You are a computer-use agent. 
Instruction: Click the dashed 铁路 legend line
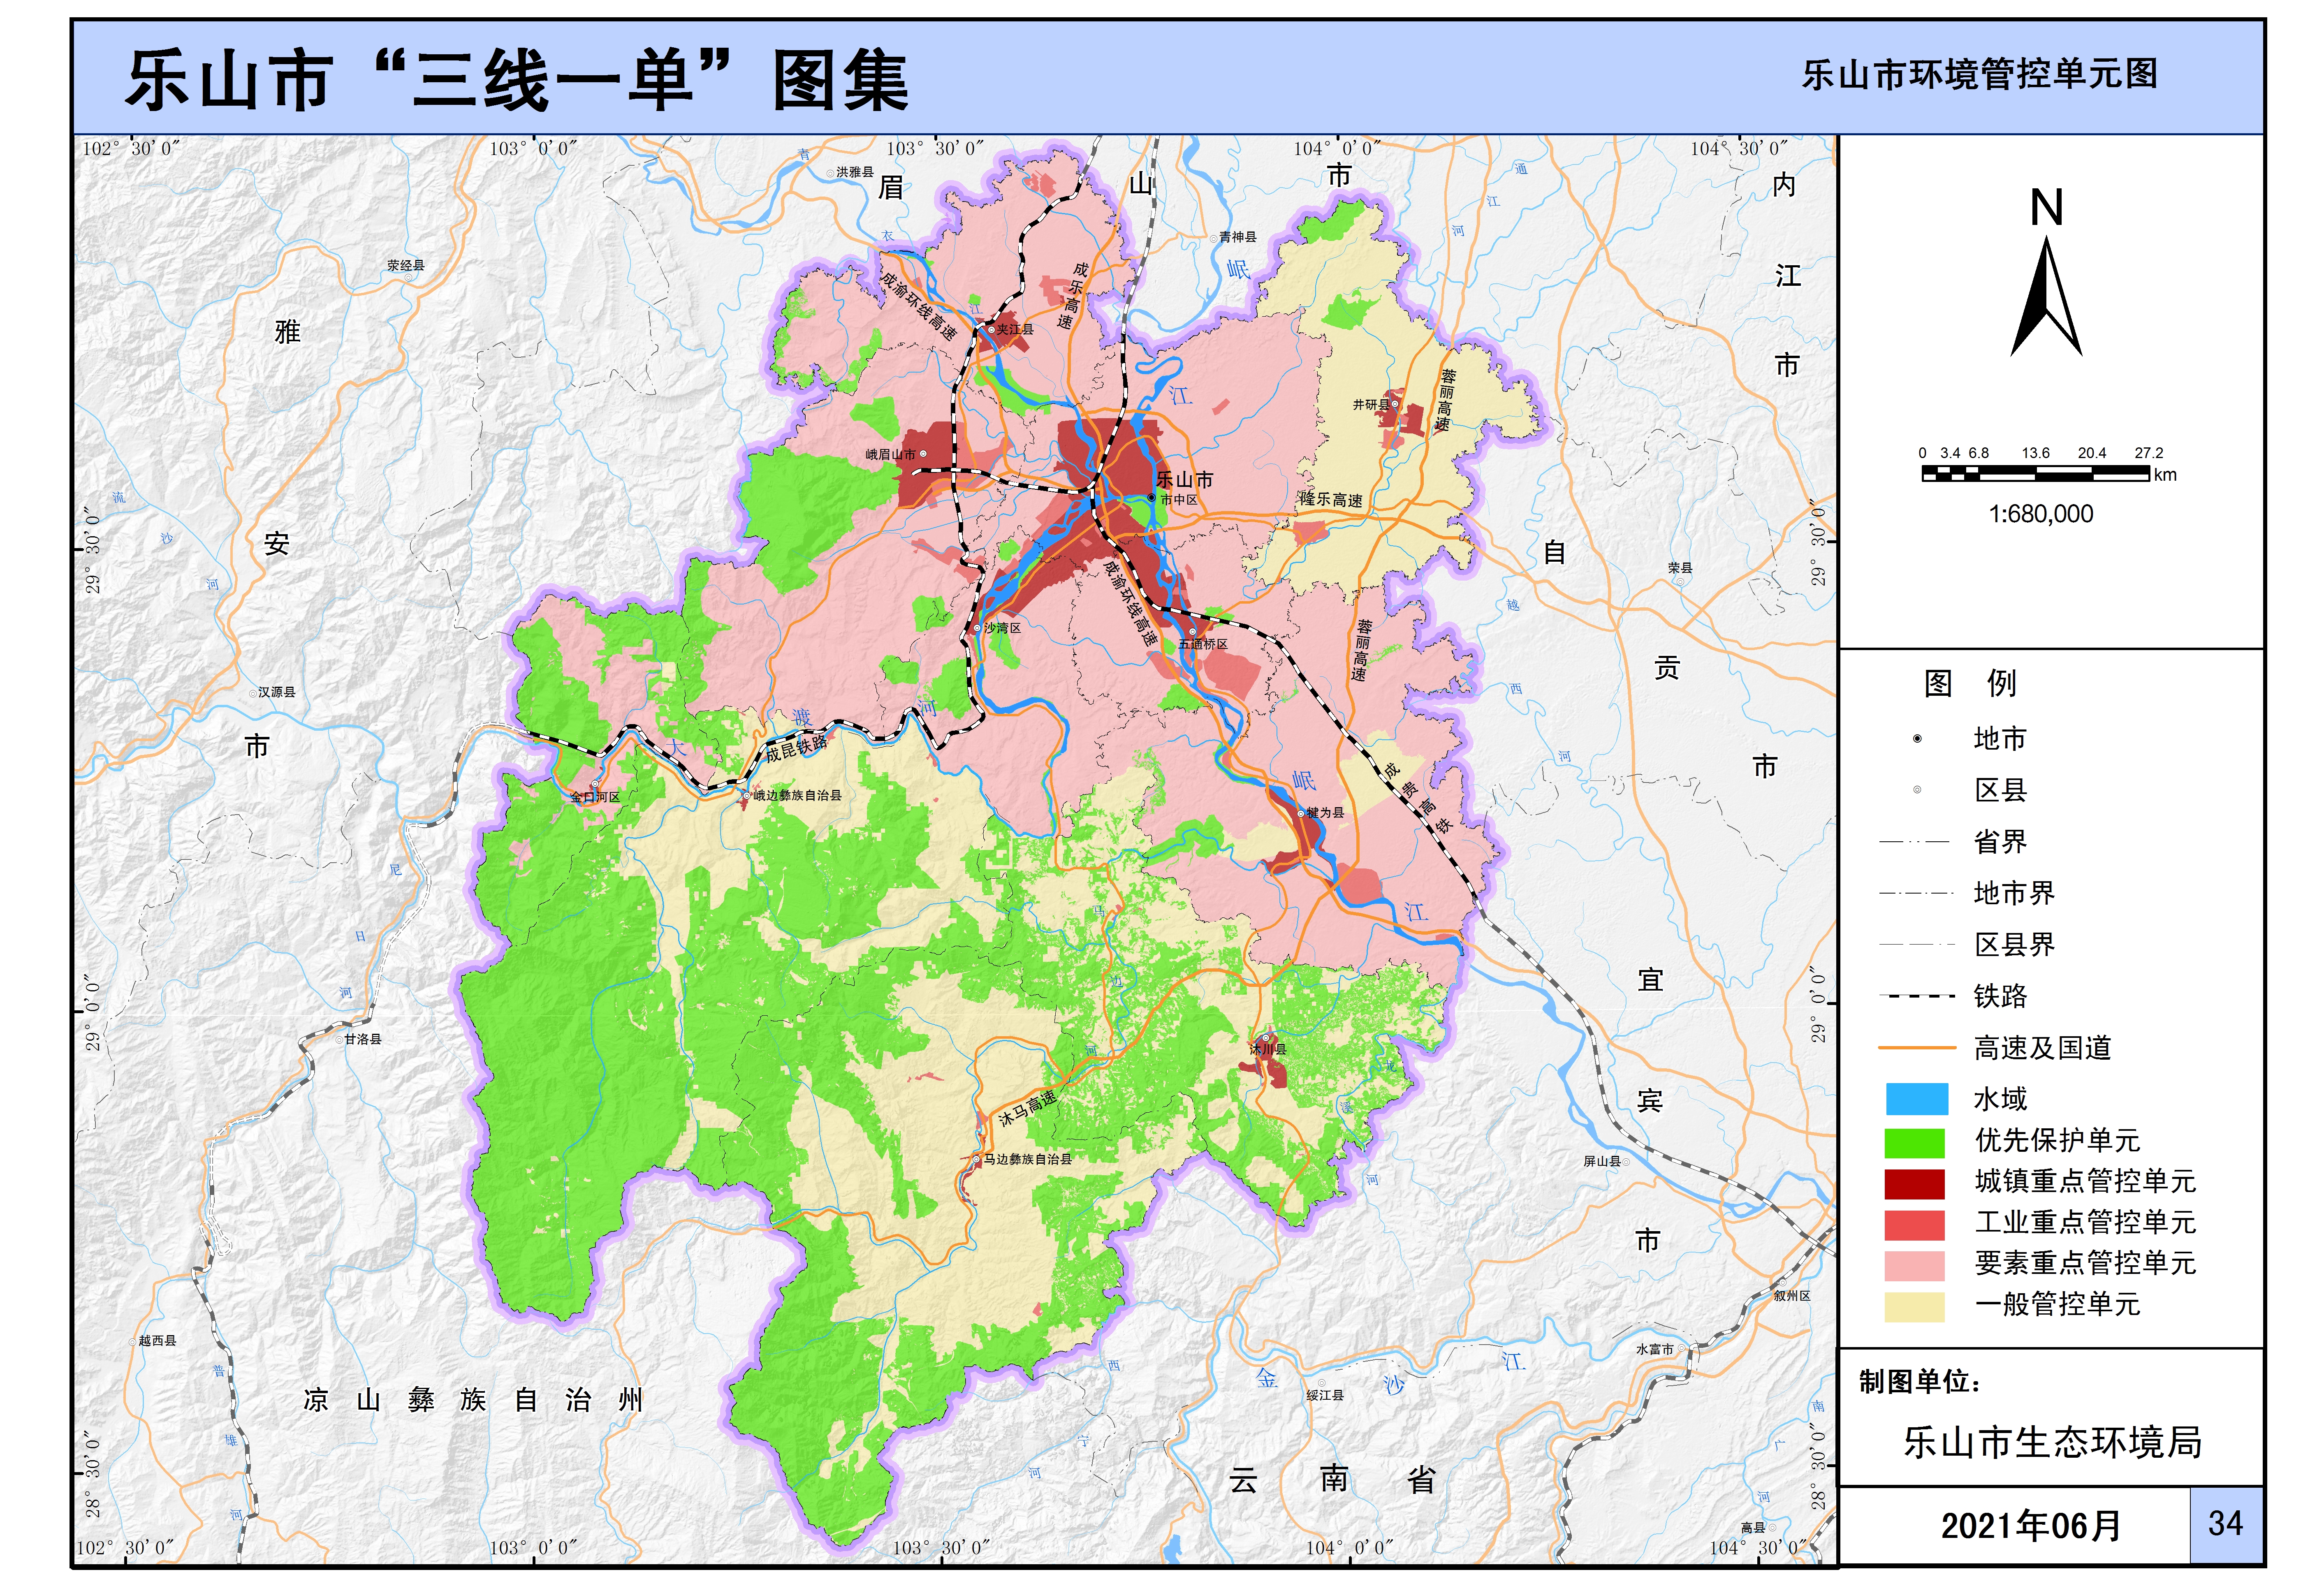[x=1916, y=996]
